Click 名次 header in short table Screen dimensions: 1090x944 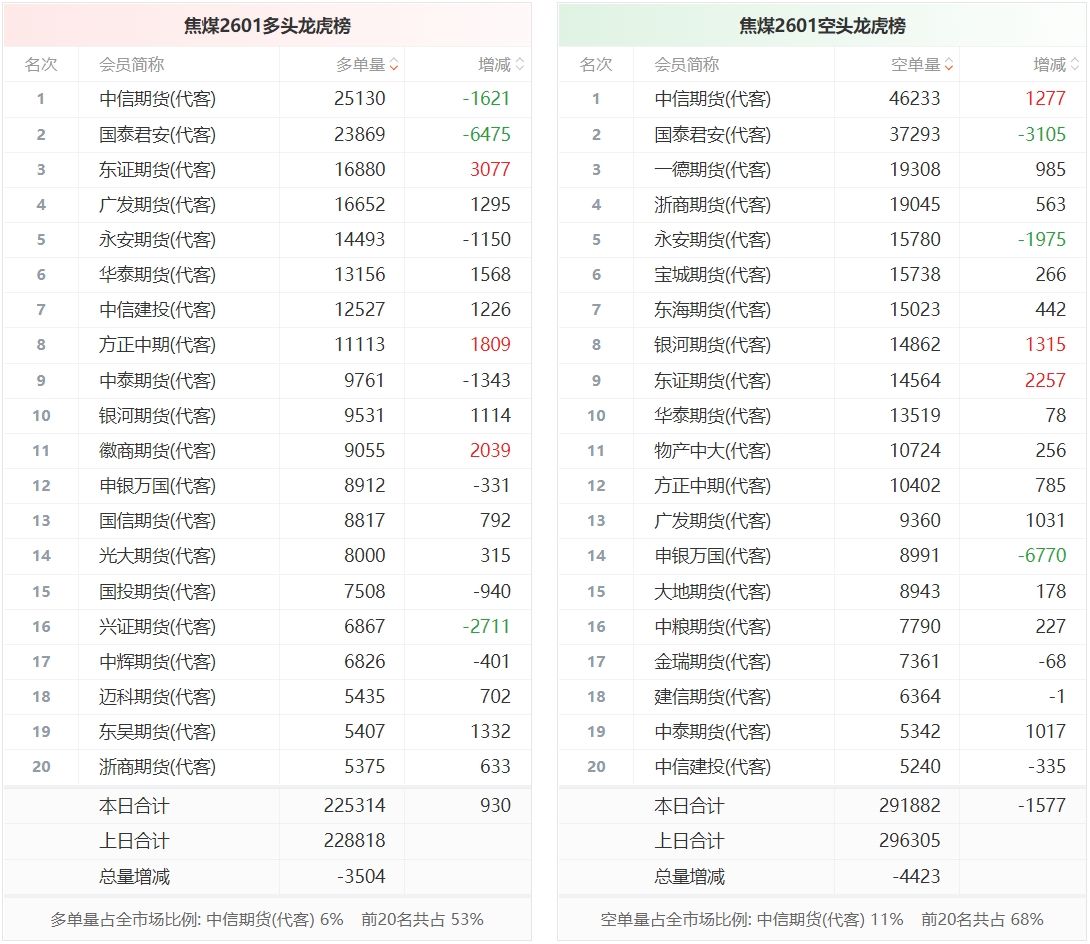(596, 65)
